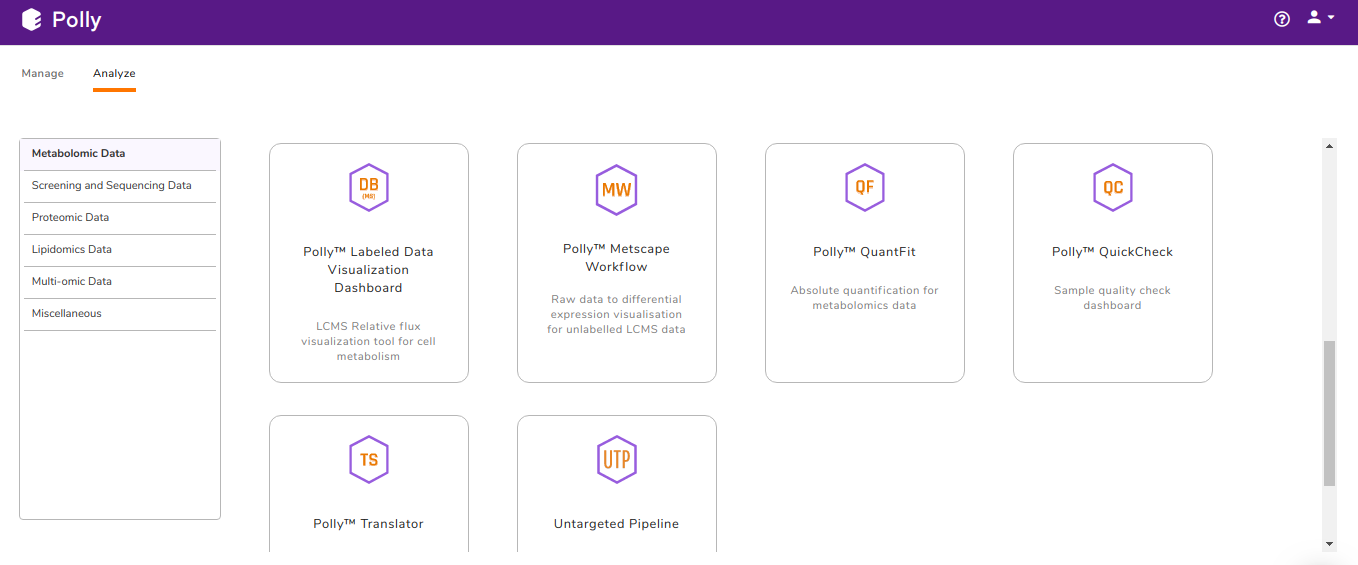This screenshot has height=565, width=1358.
Task: Click 'LCMS Relative flux visualization' description
Action: coord(369,341)
